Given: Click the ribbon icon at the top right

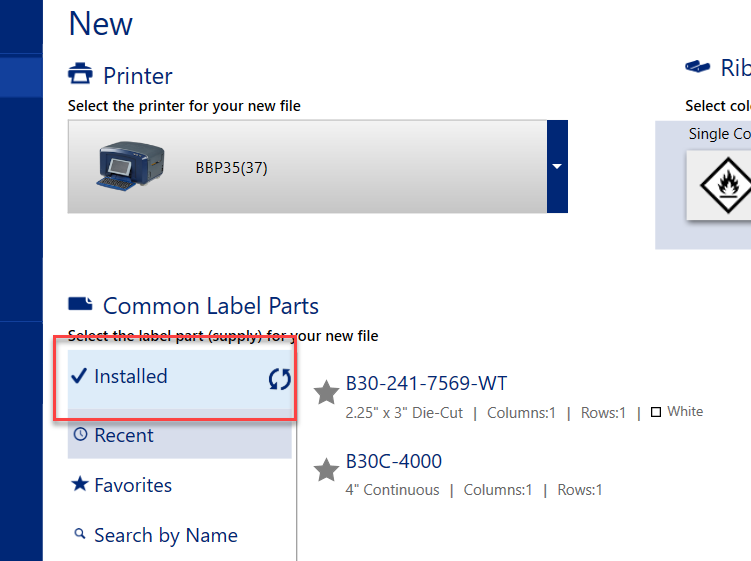Looking at the screenshot, I should [697, 67].
